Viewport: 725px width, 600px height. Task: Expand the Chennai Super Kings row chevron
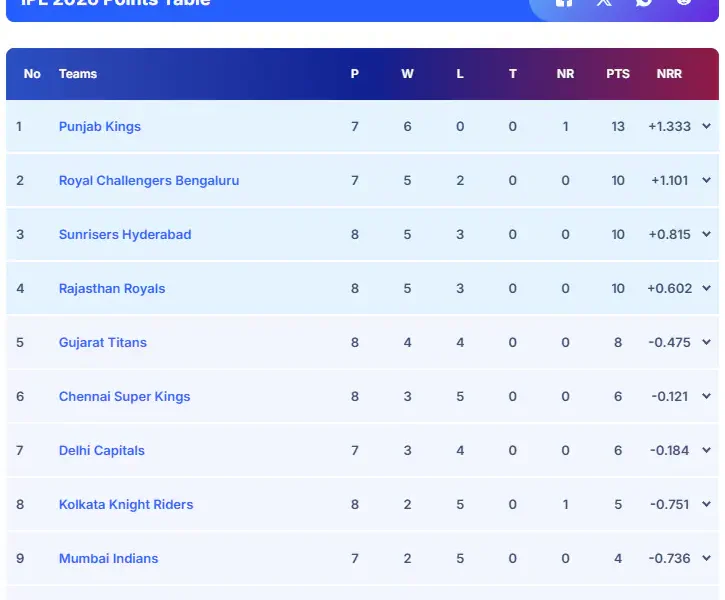coord(706,397)
